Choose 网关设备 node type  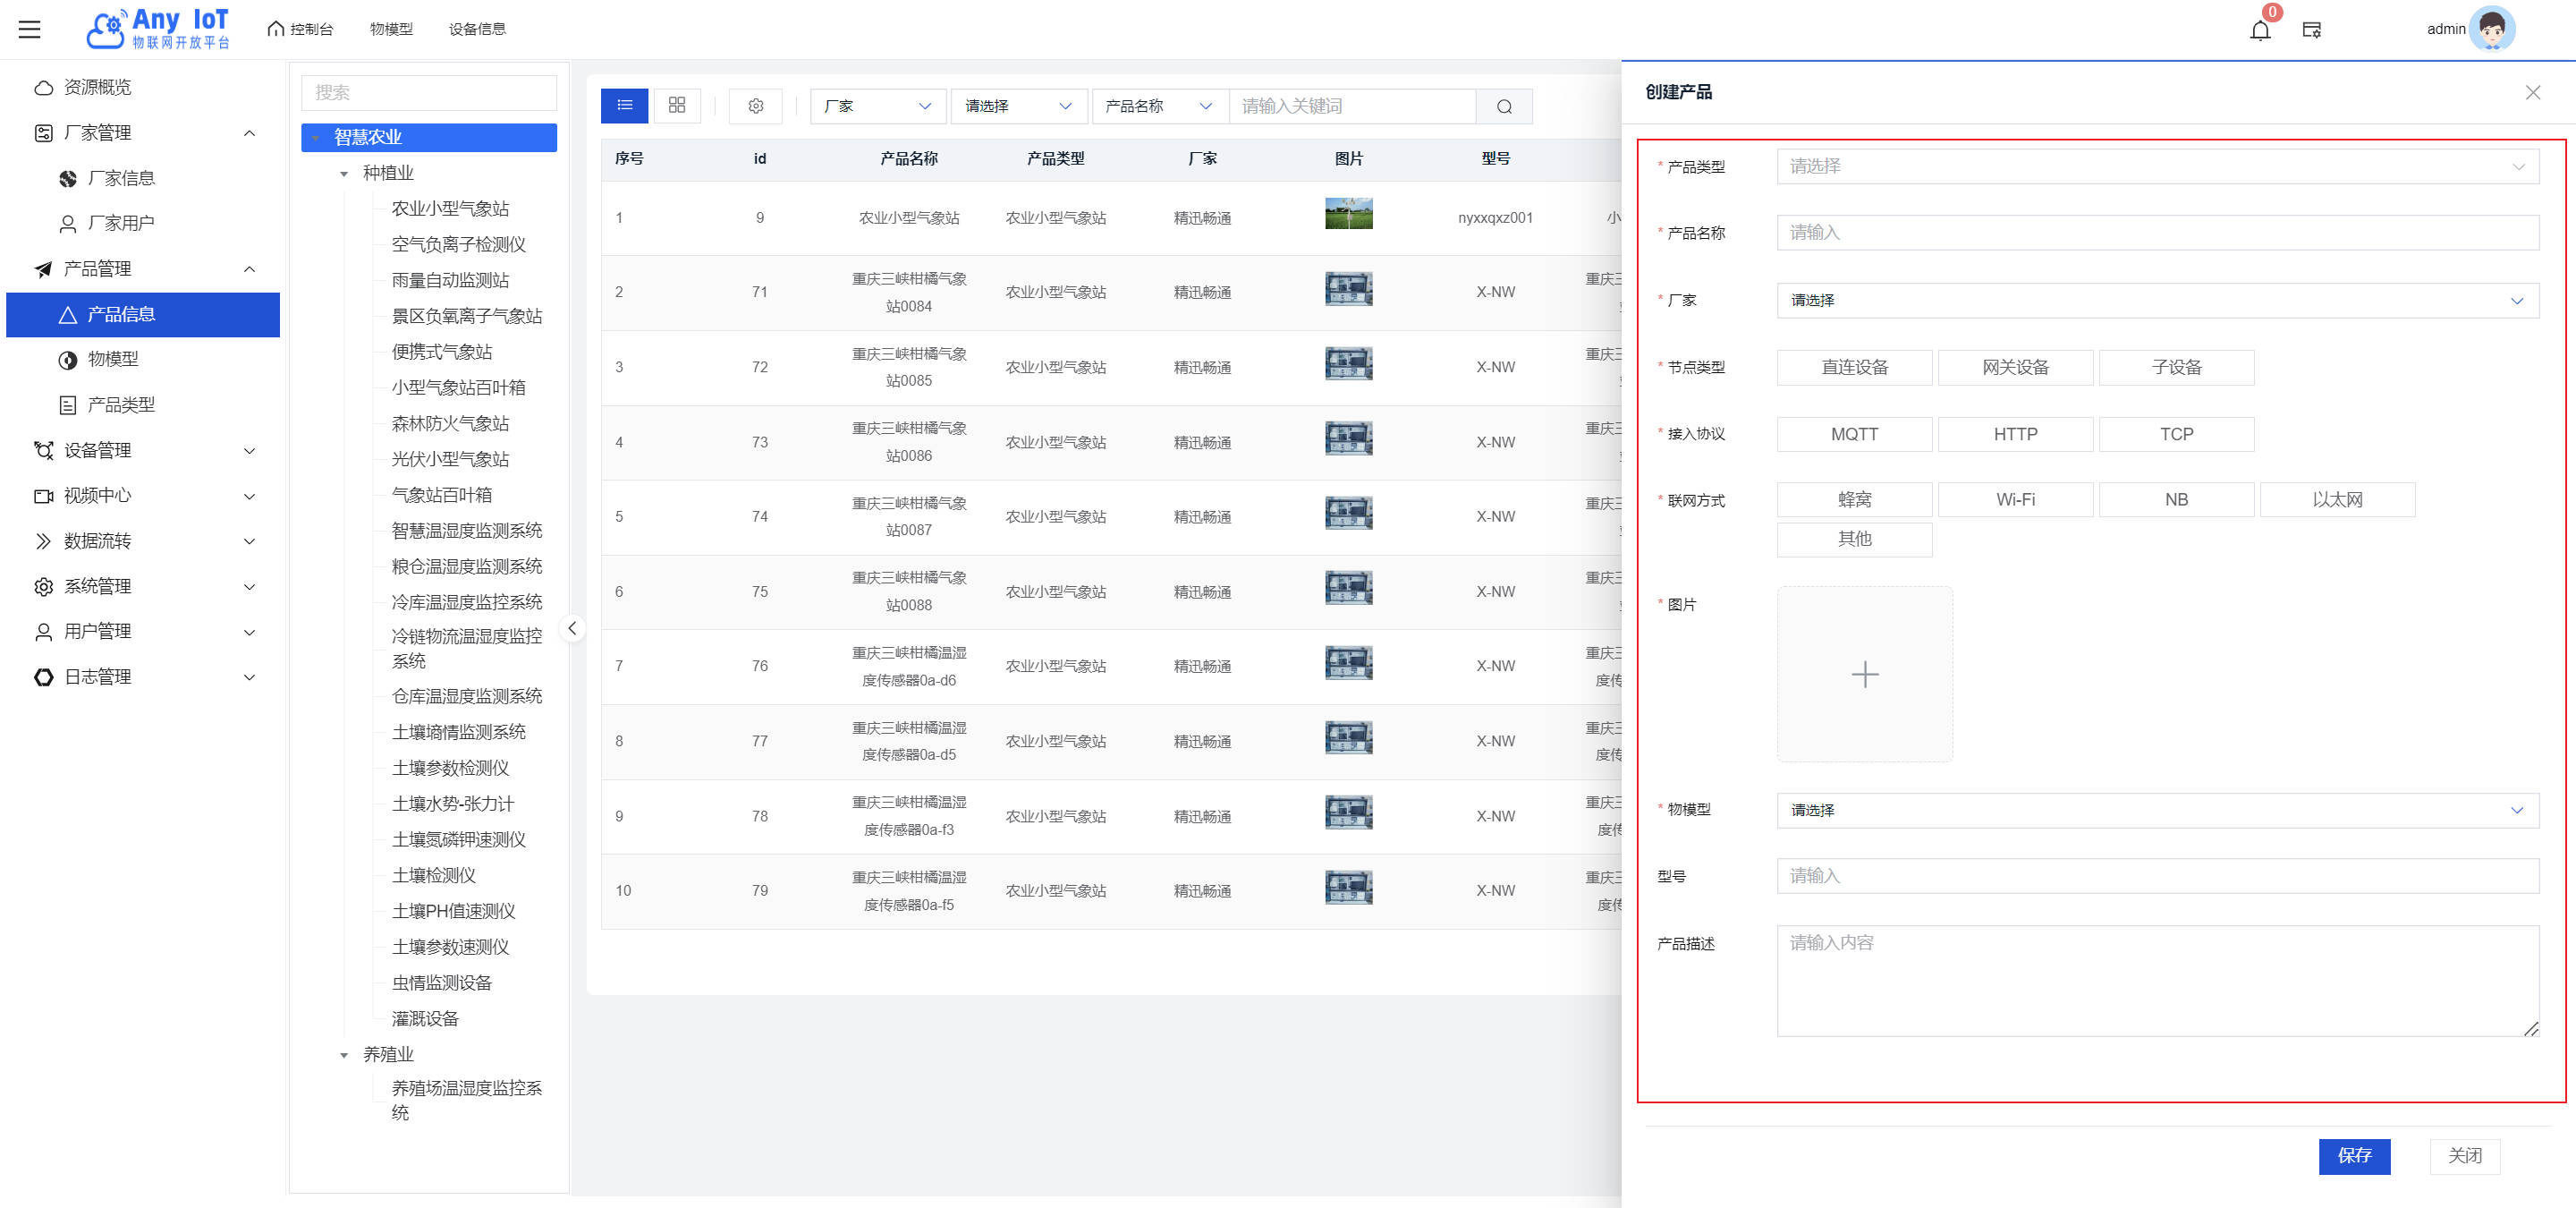(2015, 367)
